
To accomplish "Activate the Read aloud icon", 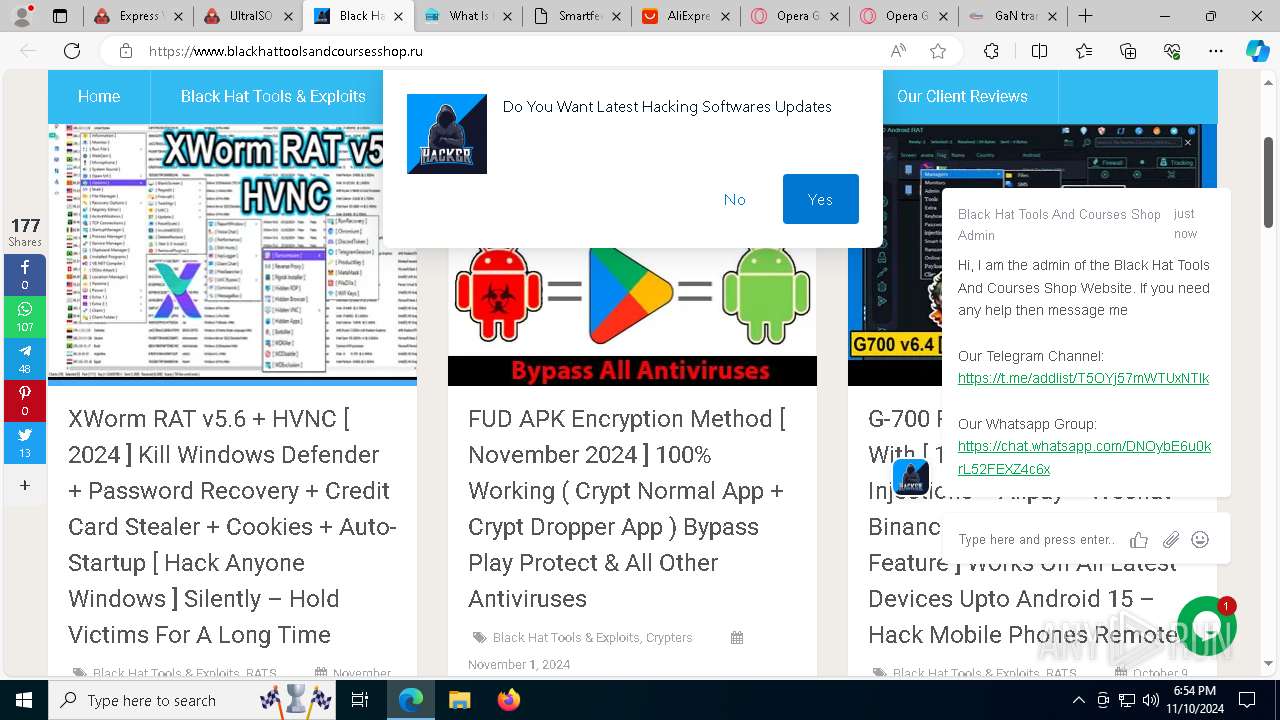I will 898,51.
